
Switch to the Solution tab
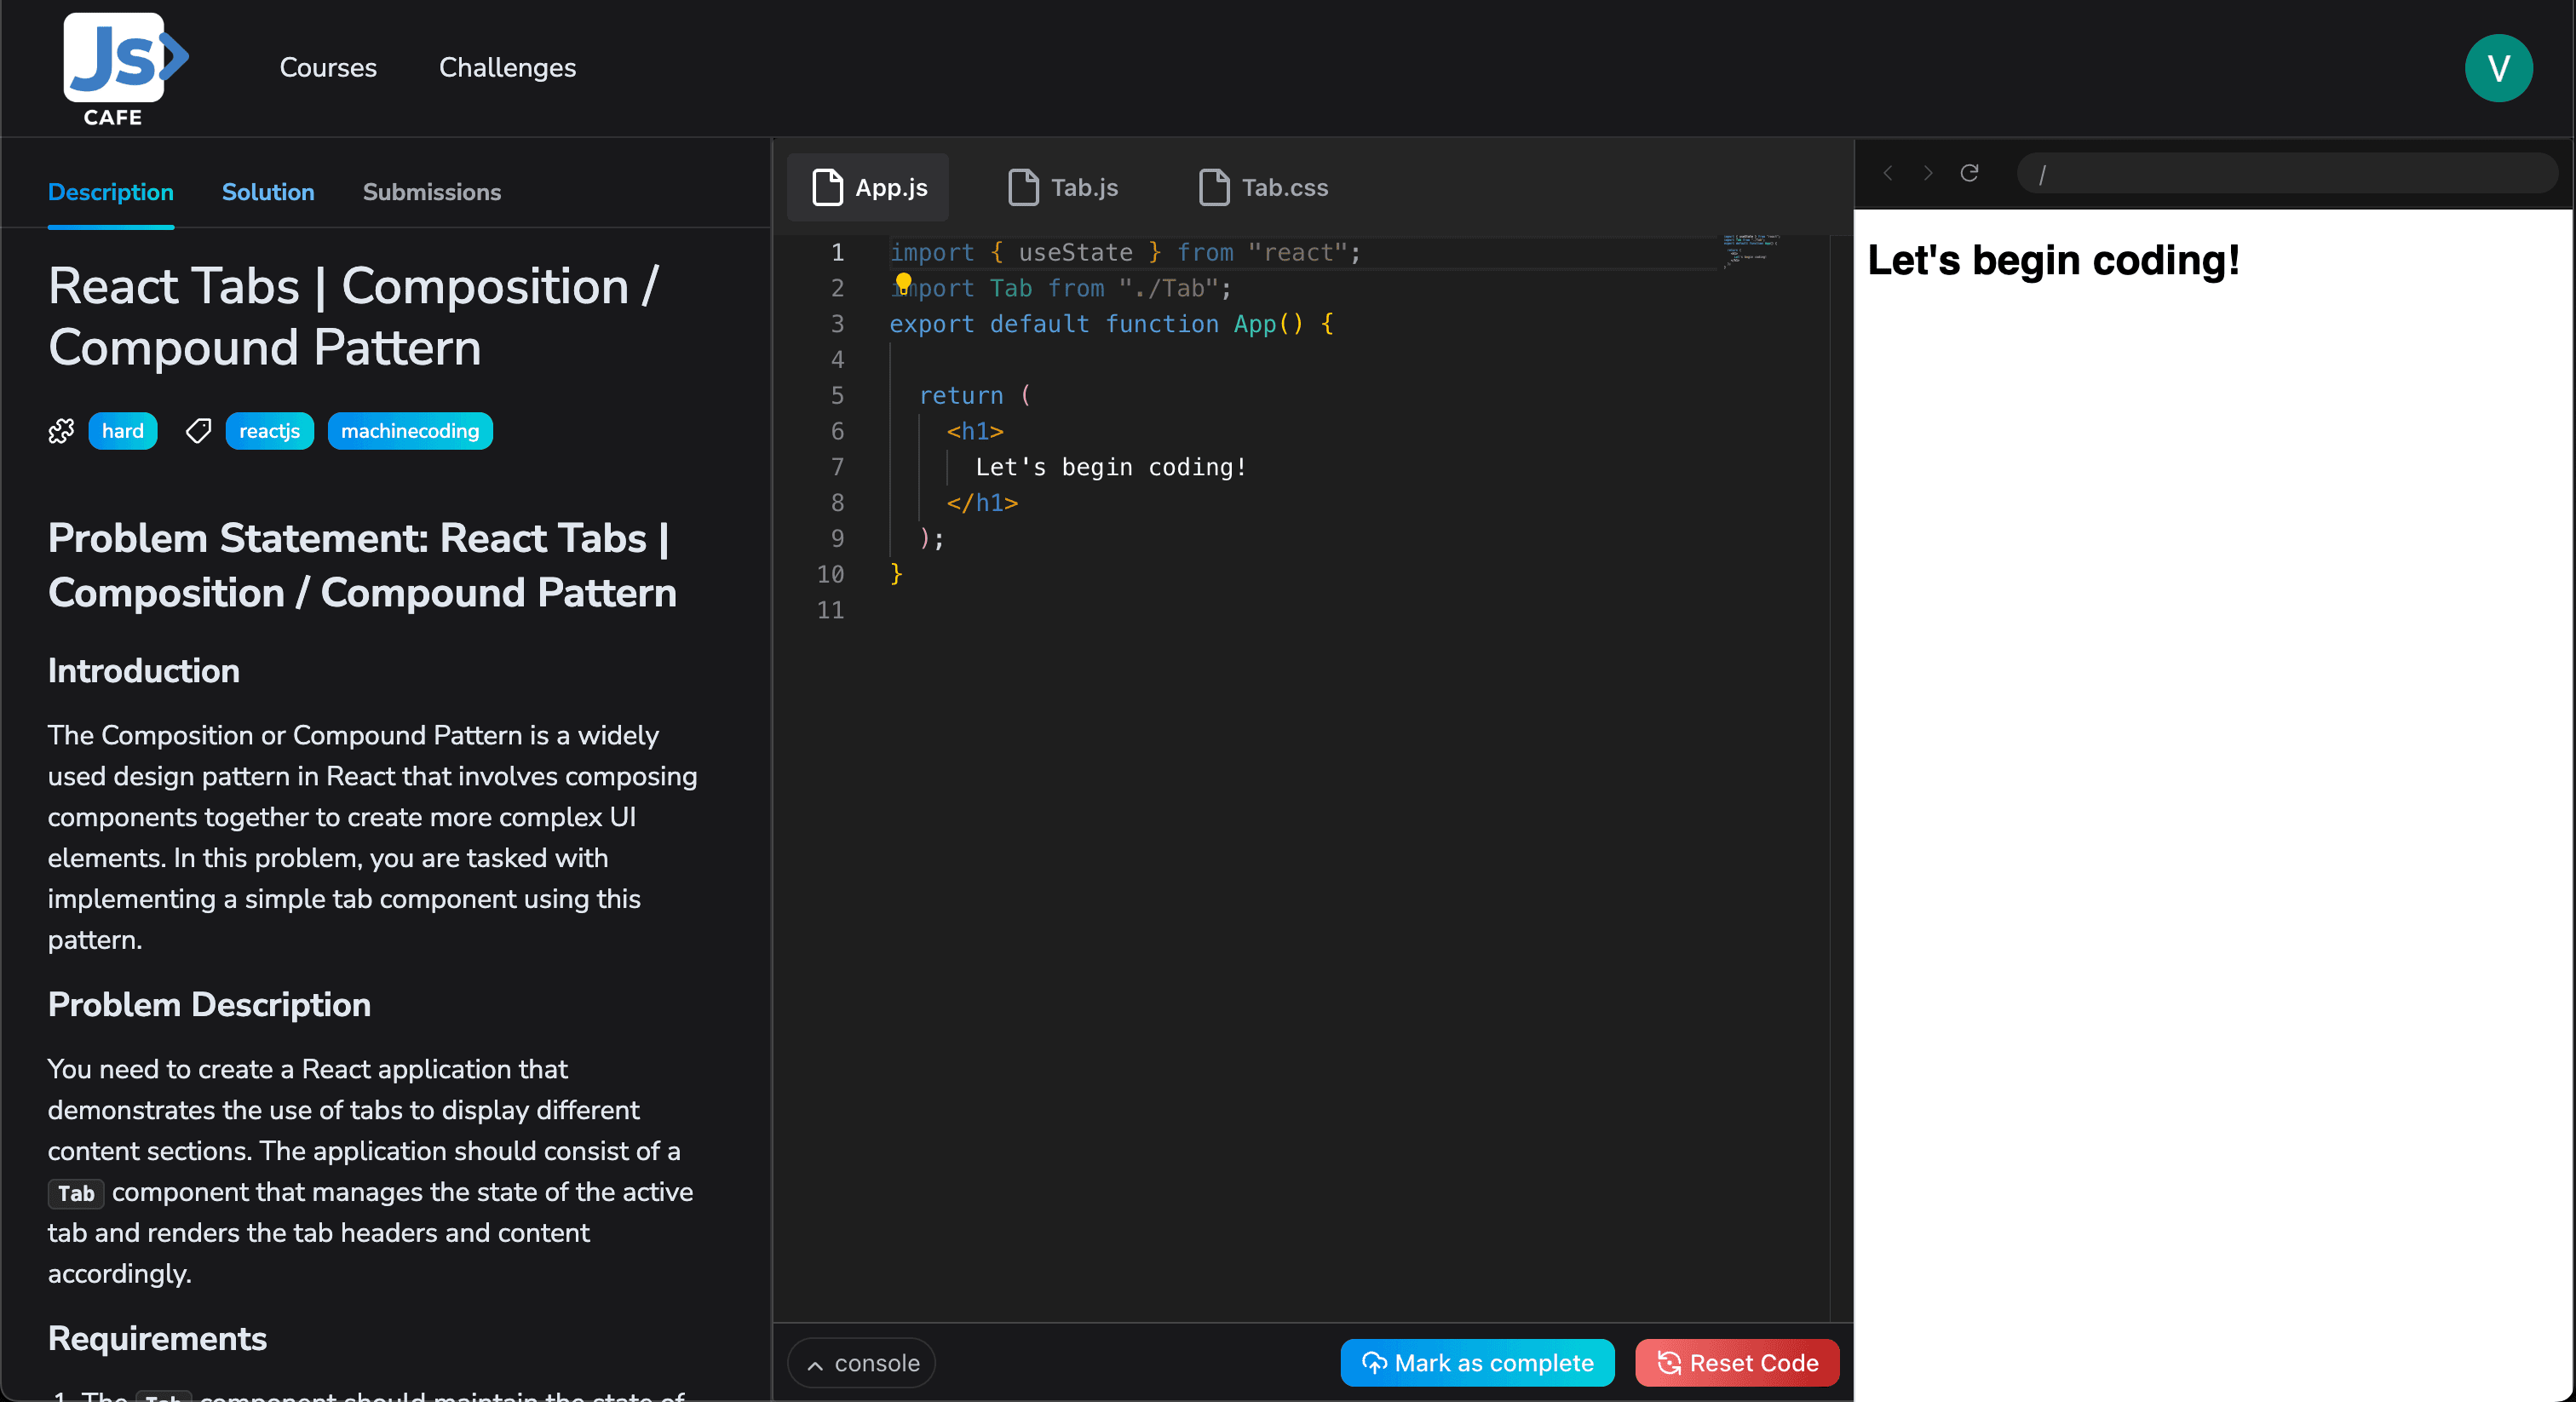[x=268, y=191]
